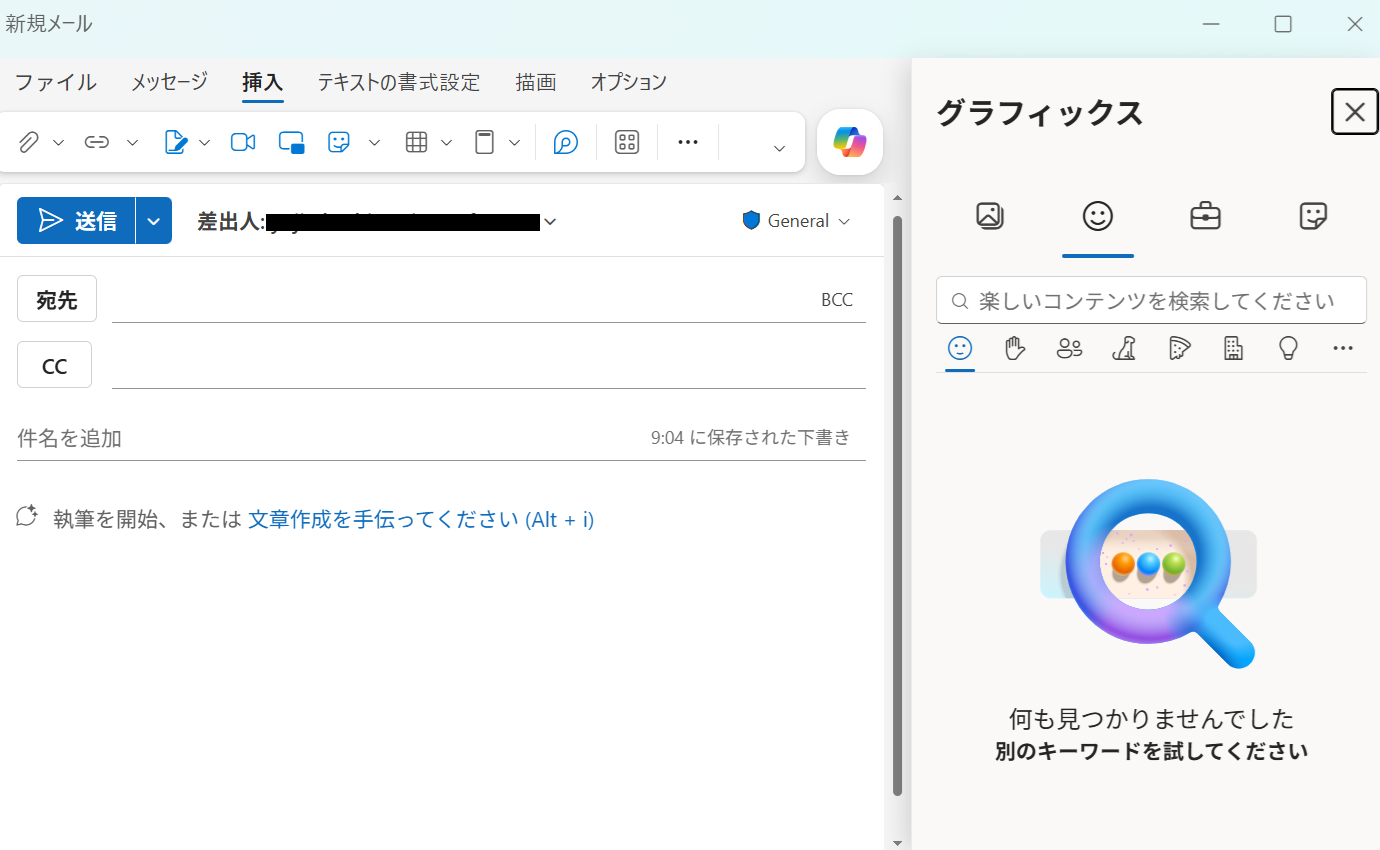
Task: Open the briefcase icons tab in グラフィックス
Action: point(1205,215)
